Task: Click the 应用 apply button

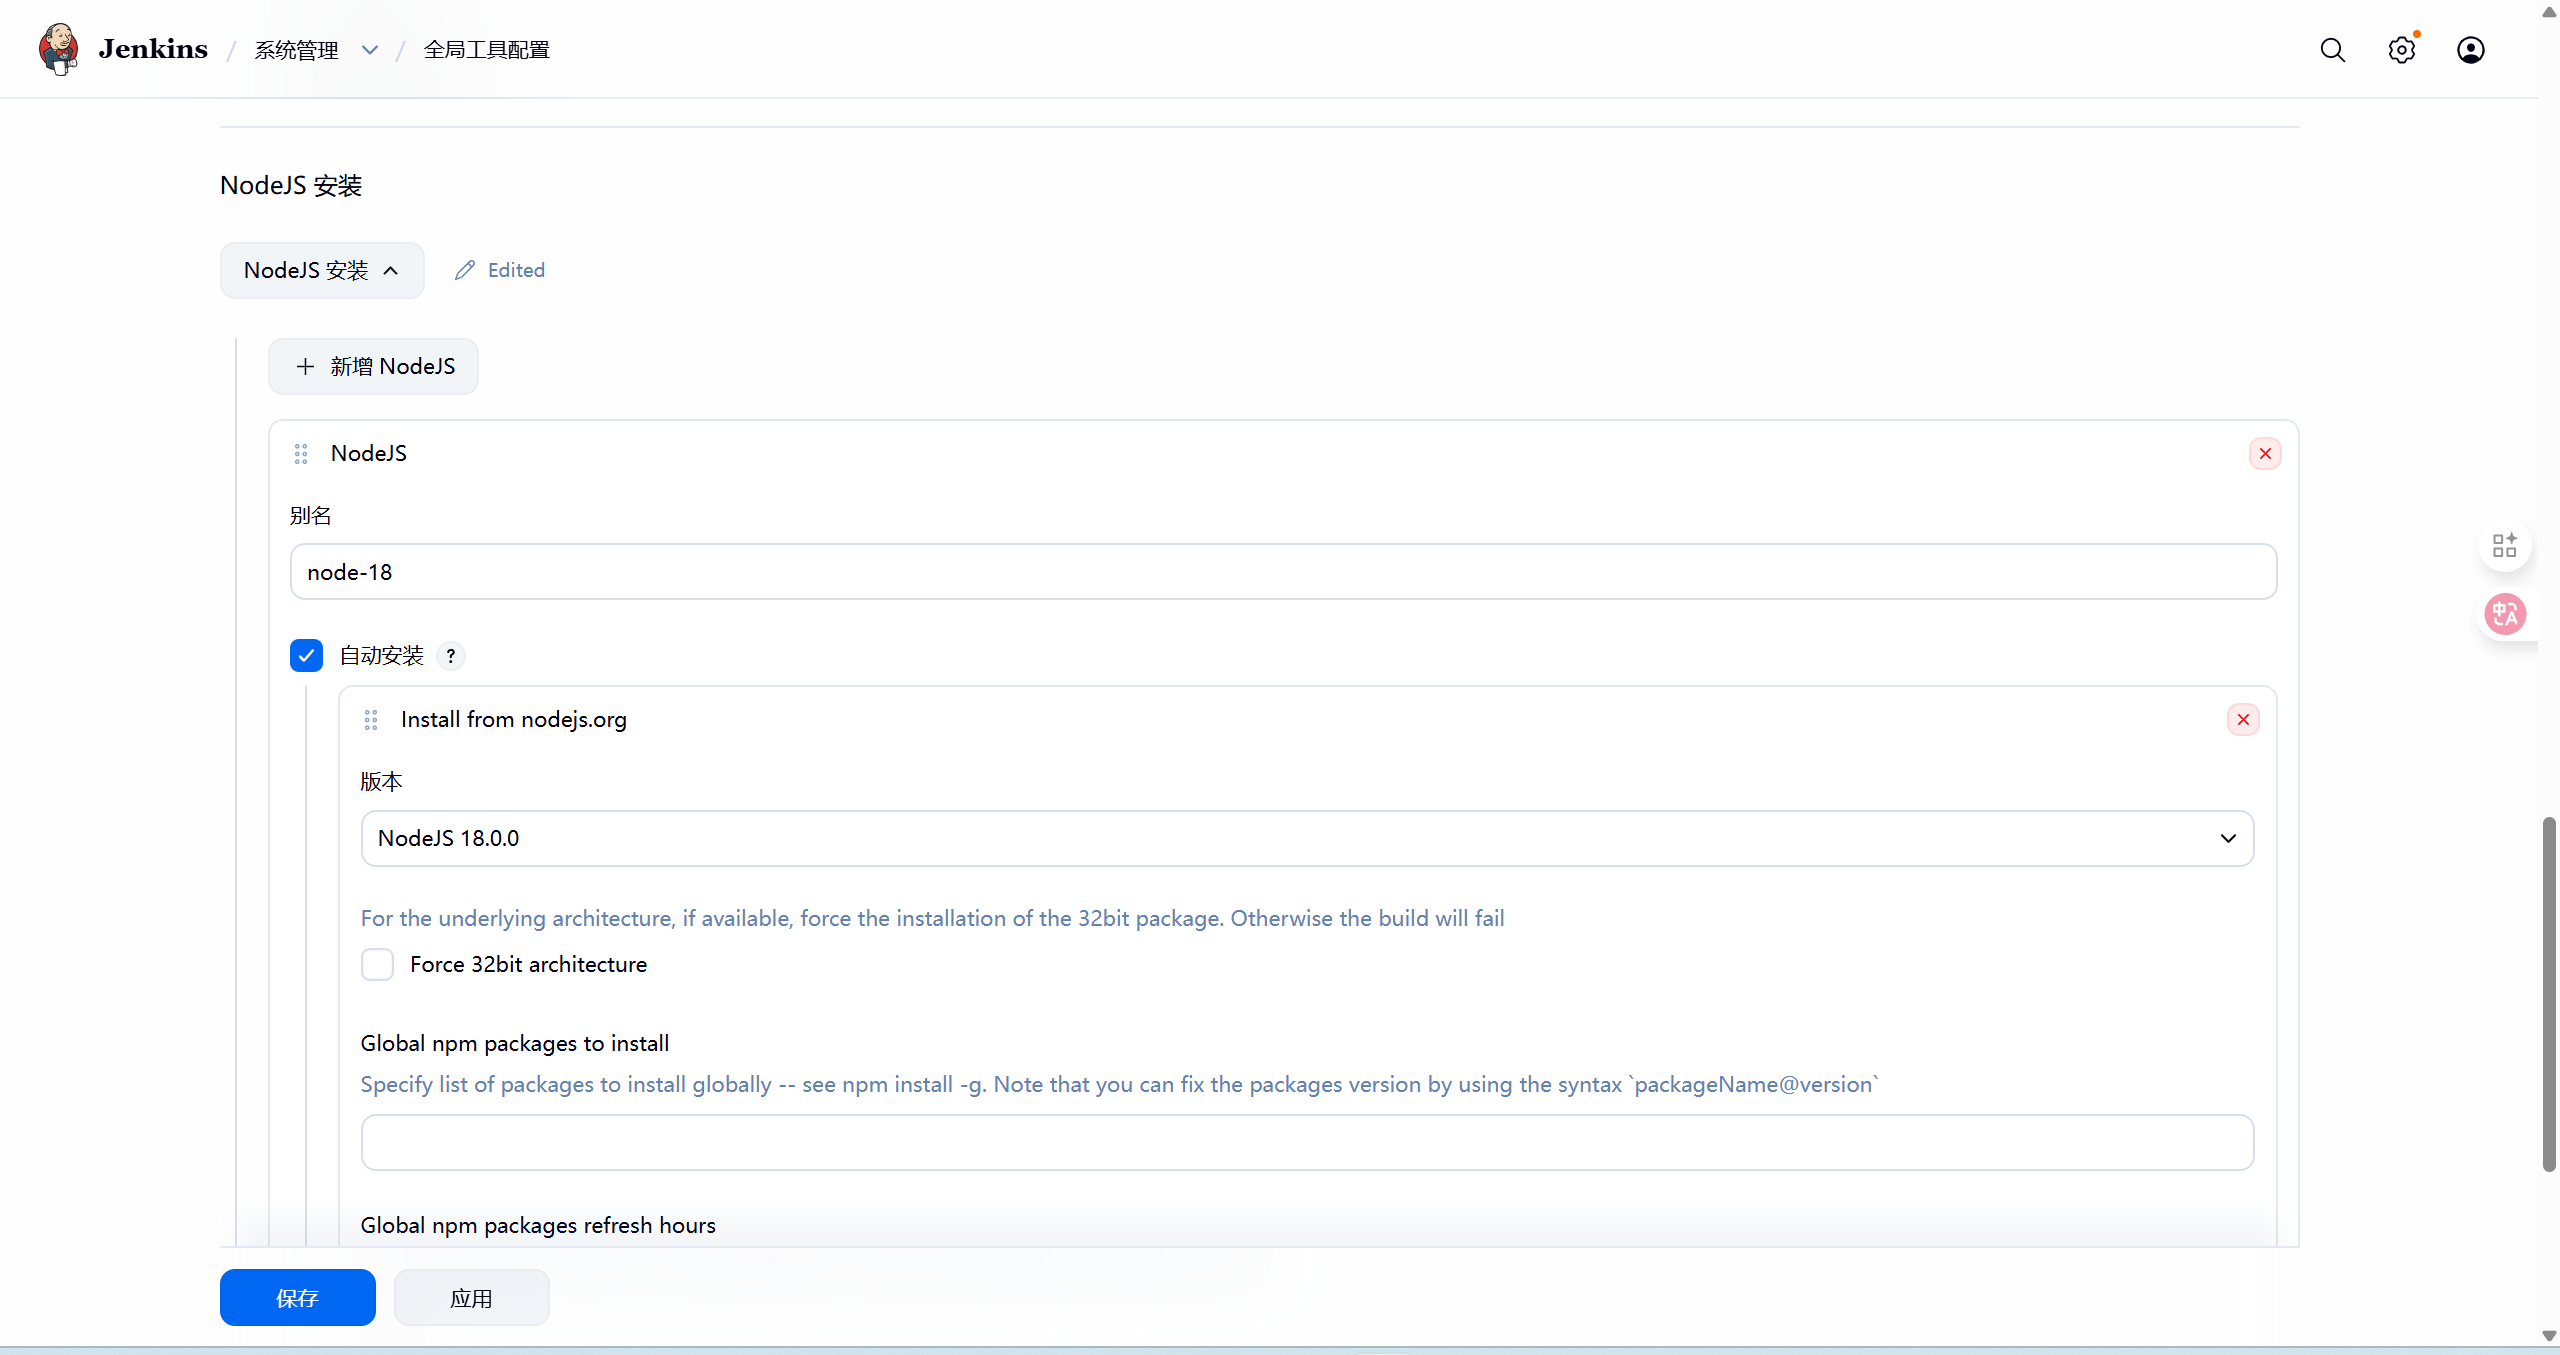Action: click(471, 1298)
